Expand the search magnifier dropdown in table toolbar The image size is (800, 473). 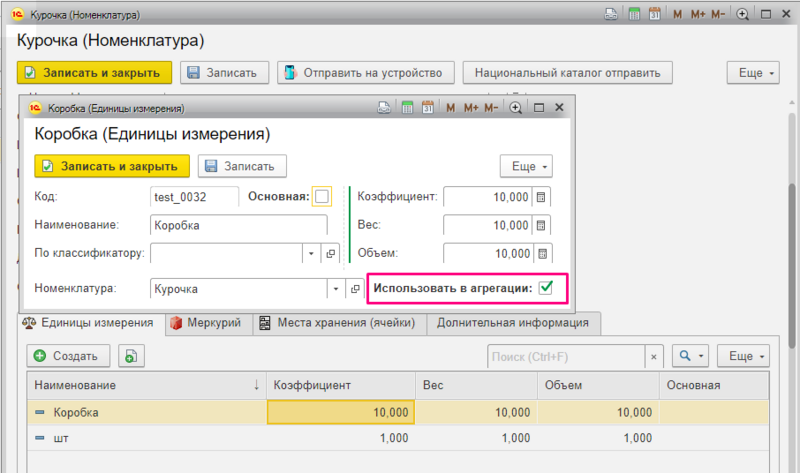(689, 356)
